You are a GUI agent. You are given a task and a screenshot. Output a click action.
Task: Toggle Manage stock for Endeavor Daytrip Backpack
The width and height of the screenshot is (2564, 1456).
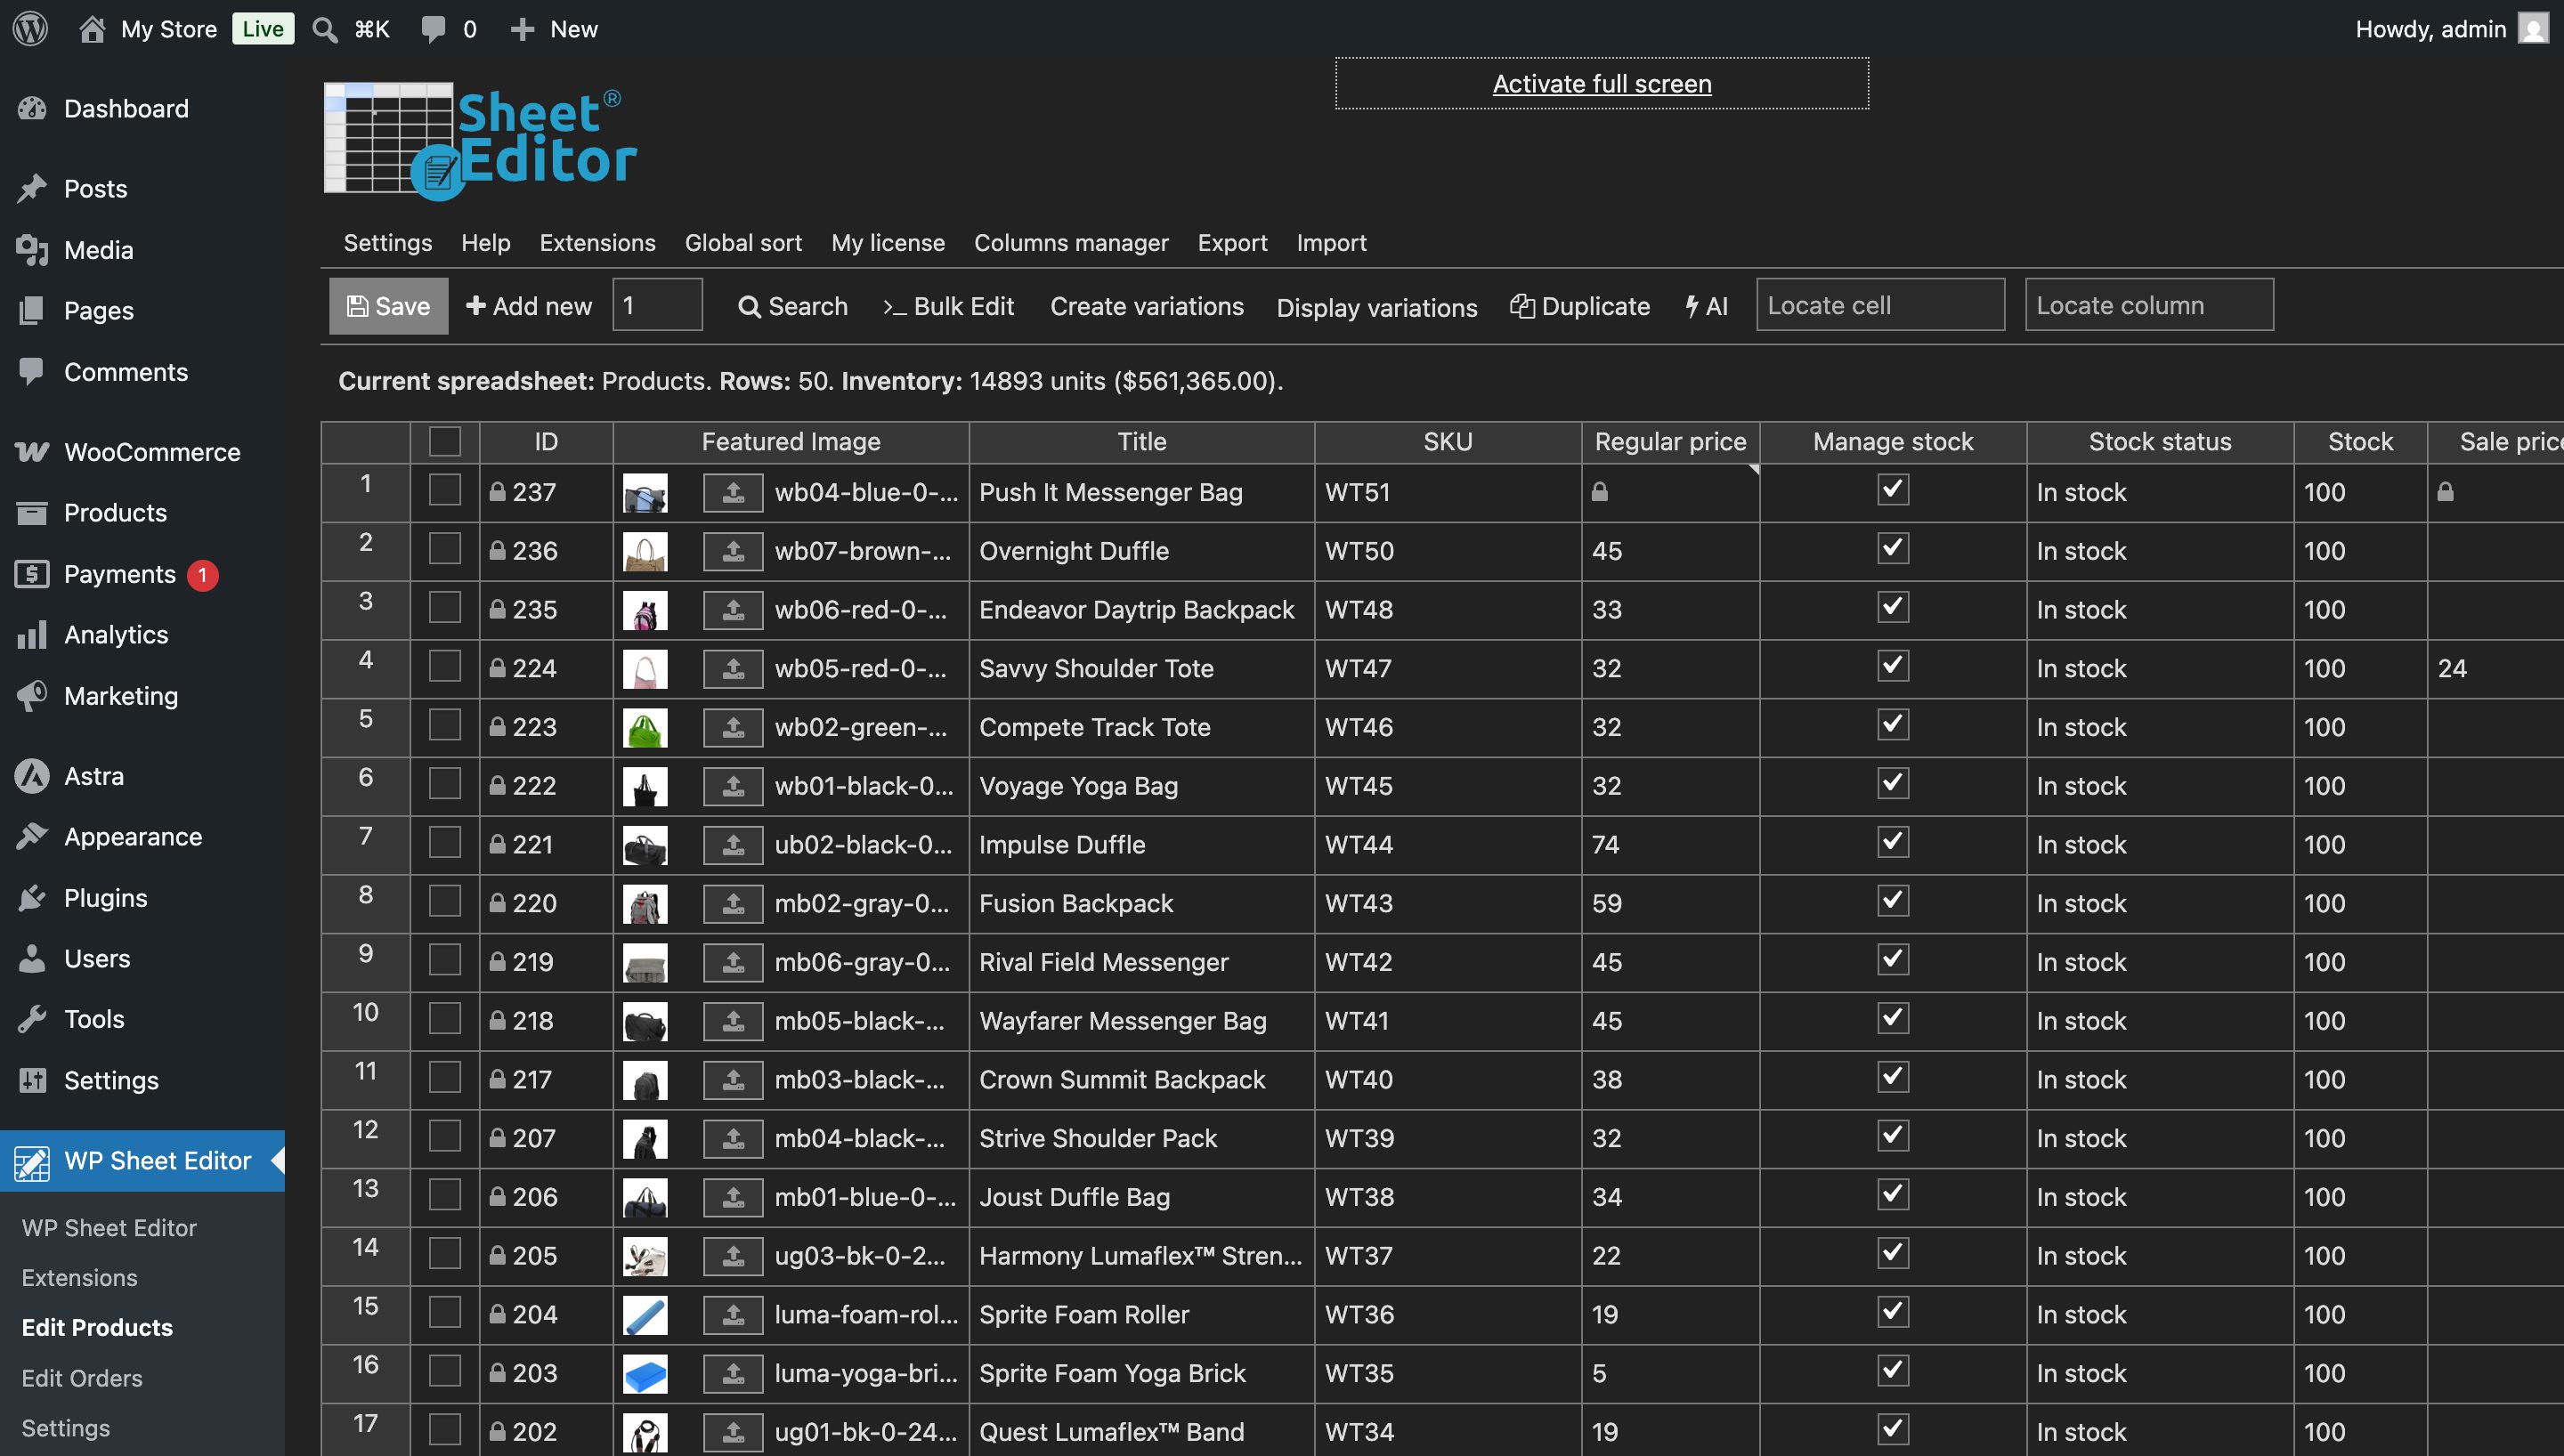coord(1893,607)
